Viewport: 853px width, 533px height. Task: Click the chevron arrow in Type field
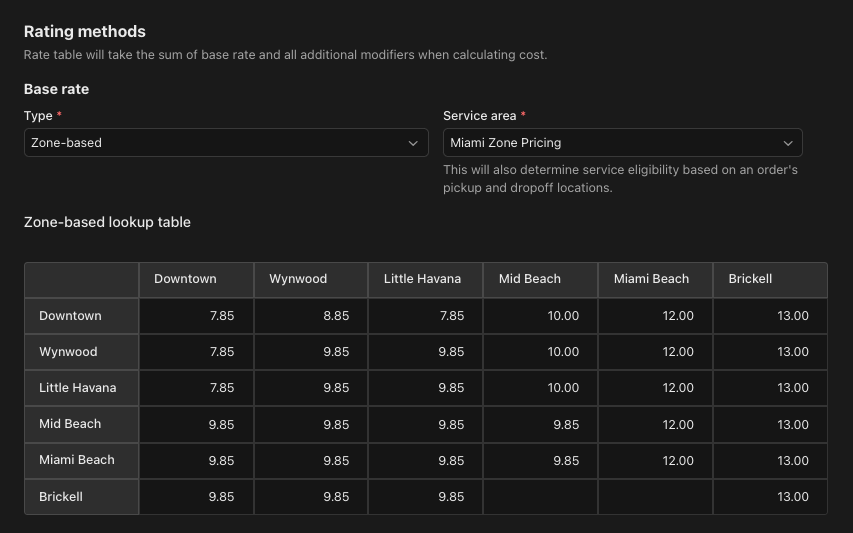click(x=413, y=143)
